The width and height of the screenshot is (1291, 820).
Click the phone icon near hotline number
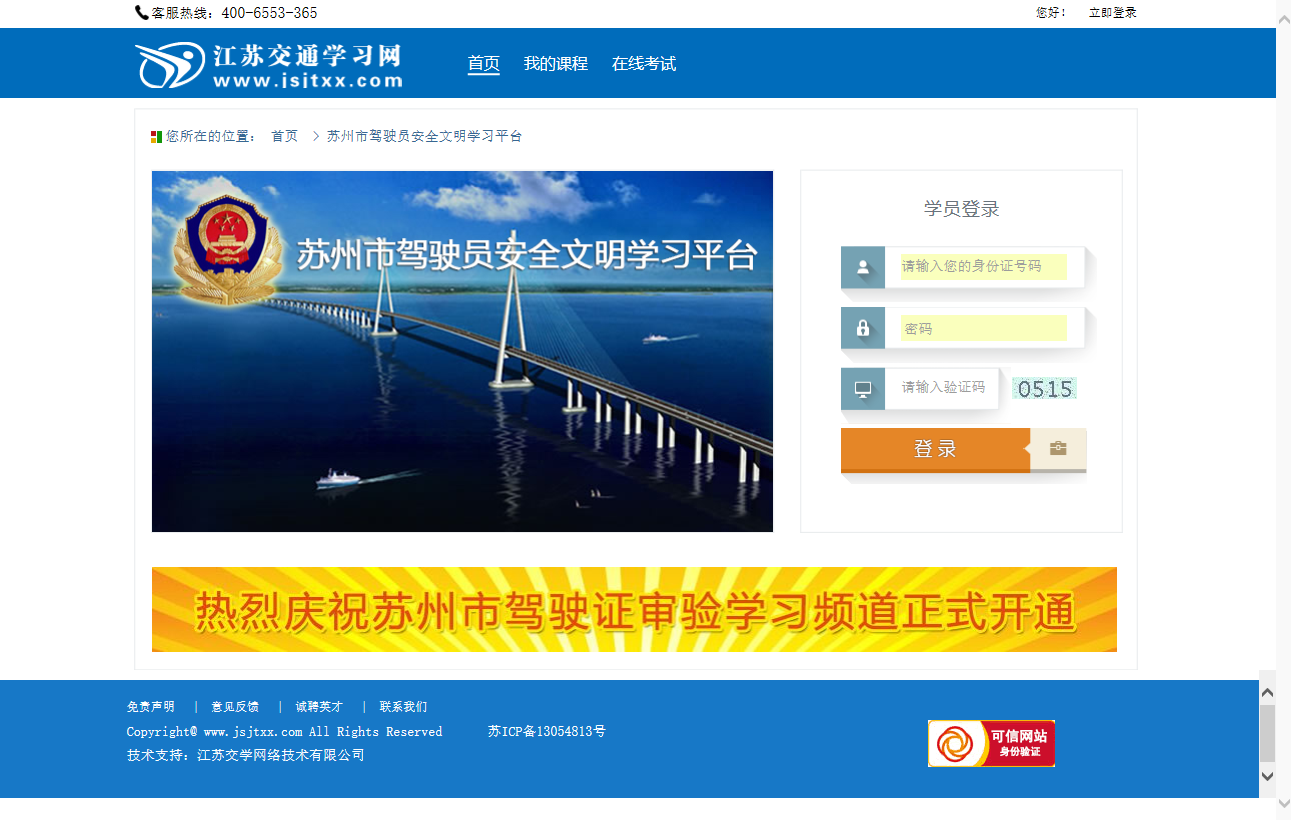[x=141, y=13]
